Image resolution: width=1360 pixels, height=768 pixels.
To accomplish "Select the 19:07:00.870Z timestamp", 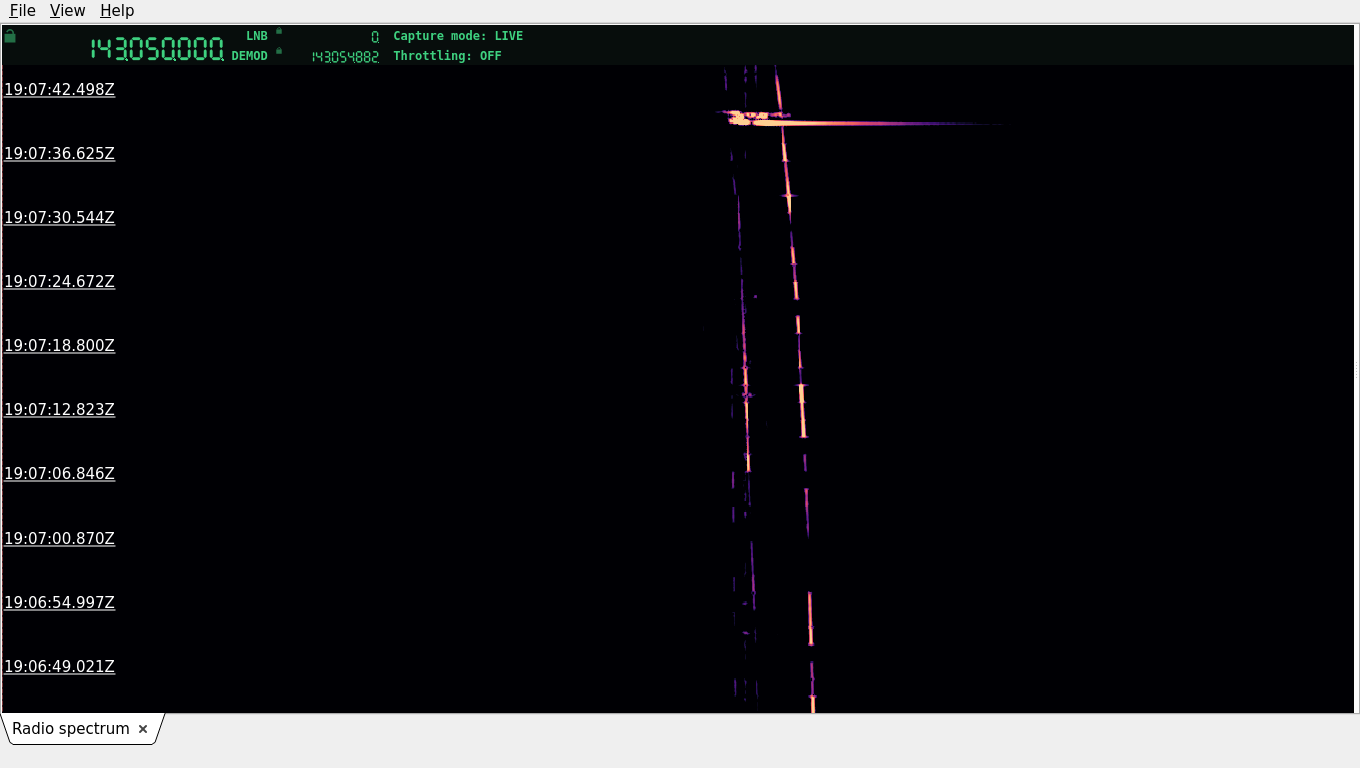I will point(60,538).
